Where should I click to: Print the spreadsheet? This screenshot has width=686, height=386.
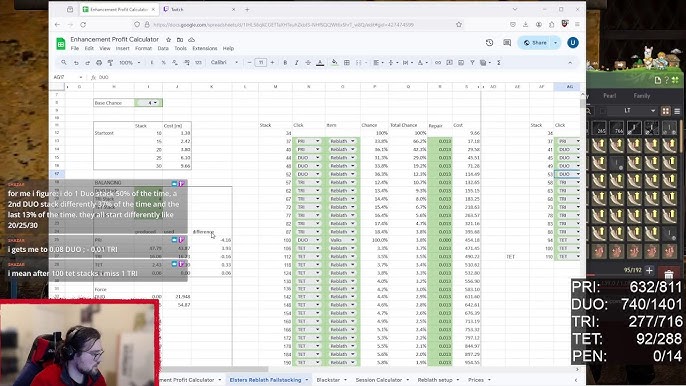tap(99, 63)
